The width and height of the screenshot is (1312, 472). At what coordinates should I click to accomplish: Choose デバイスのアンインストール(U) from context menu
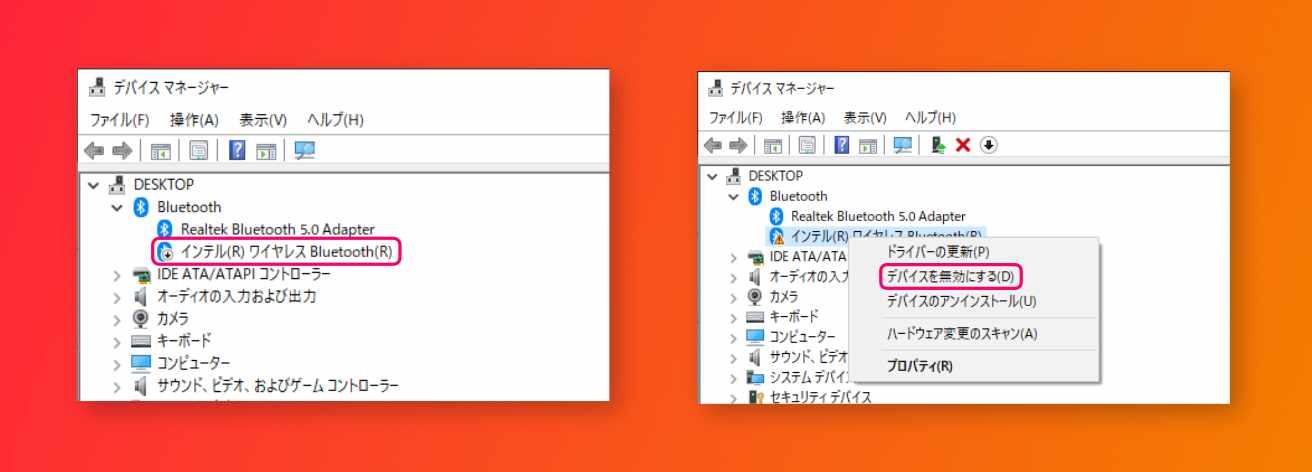pyautogui.click(x=975, y=301)
